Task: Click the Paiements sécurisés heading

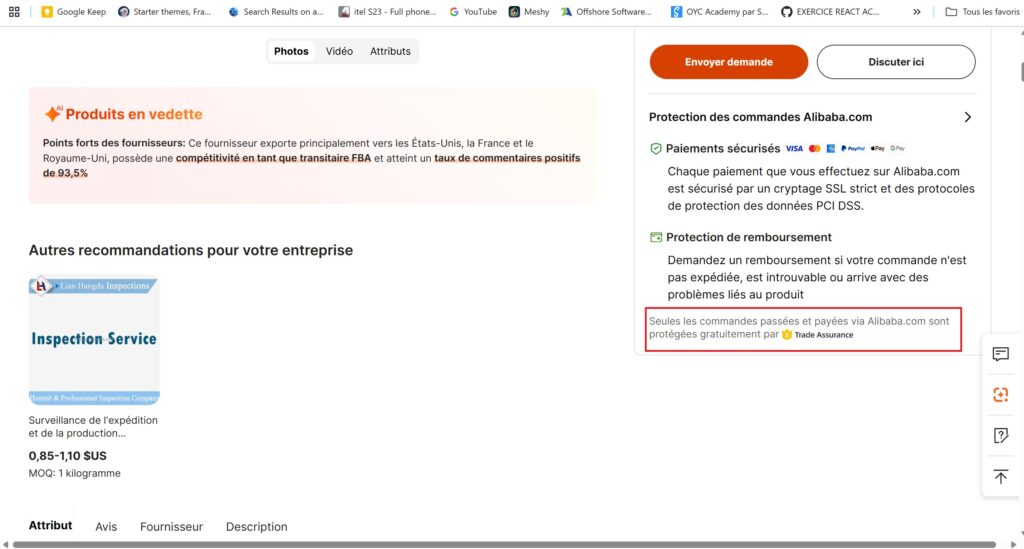Action: point(723,149)
